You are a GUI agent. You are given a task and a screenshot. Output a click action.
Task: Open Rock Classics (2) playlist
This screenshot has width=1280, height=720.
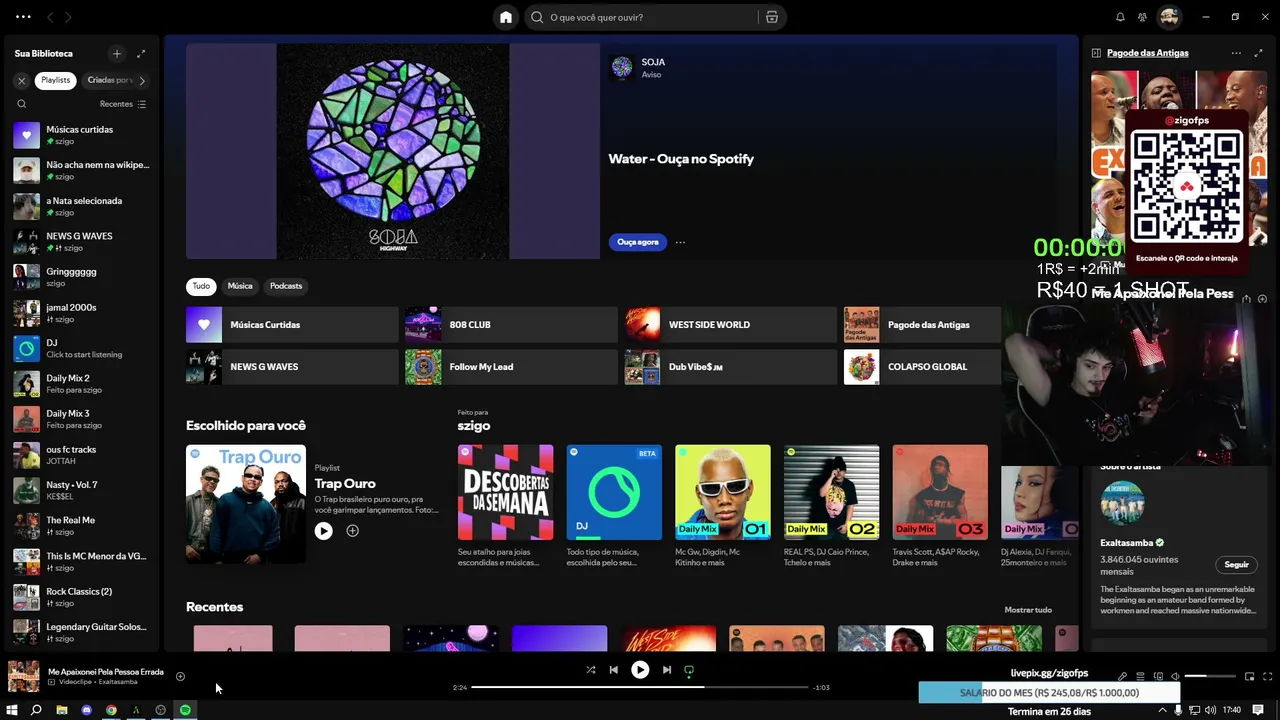coord(82,597)
